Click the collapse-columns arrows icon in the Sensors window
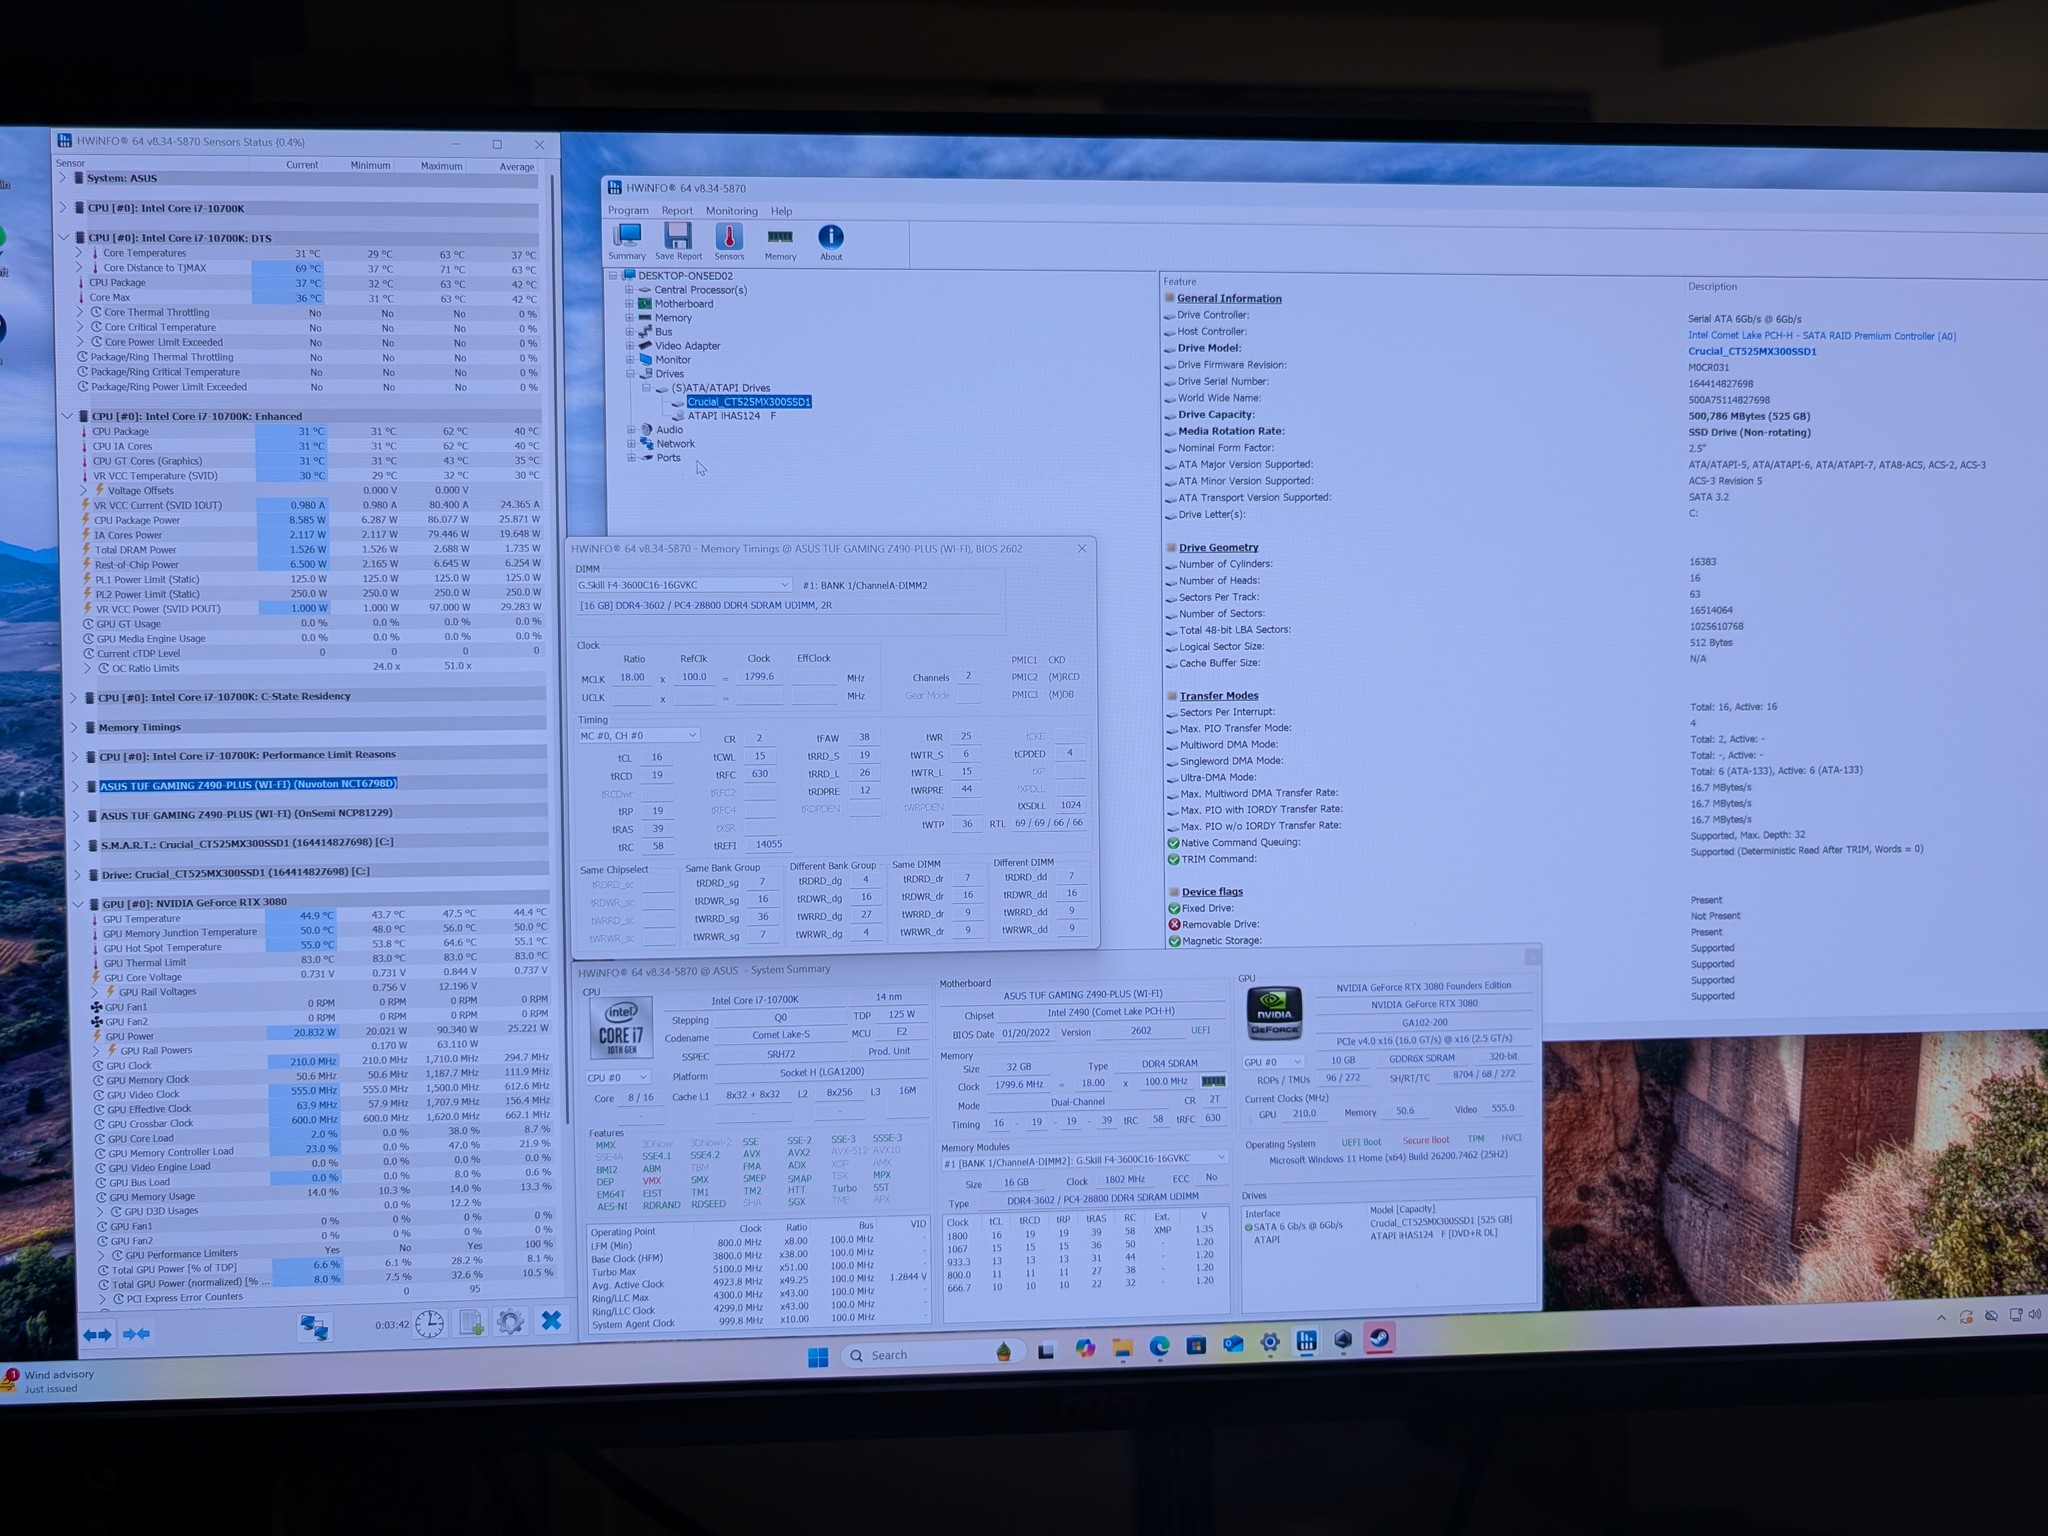 136,1333
